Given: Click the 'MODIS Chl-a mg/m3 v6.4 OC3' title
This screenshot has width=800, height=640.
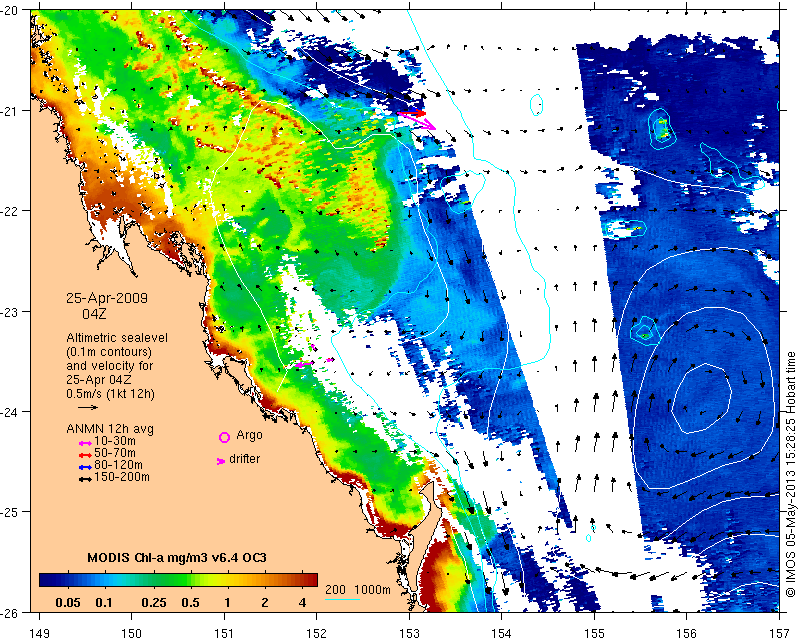Looking at the screenshot, I should [177, 557].
